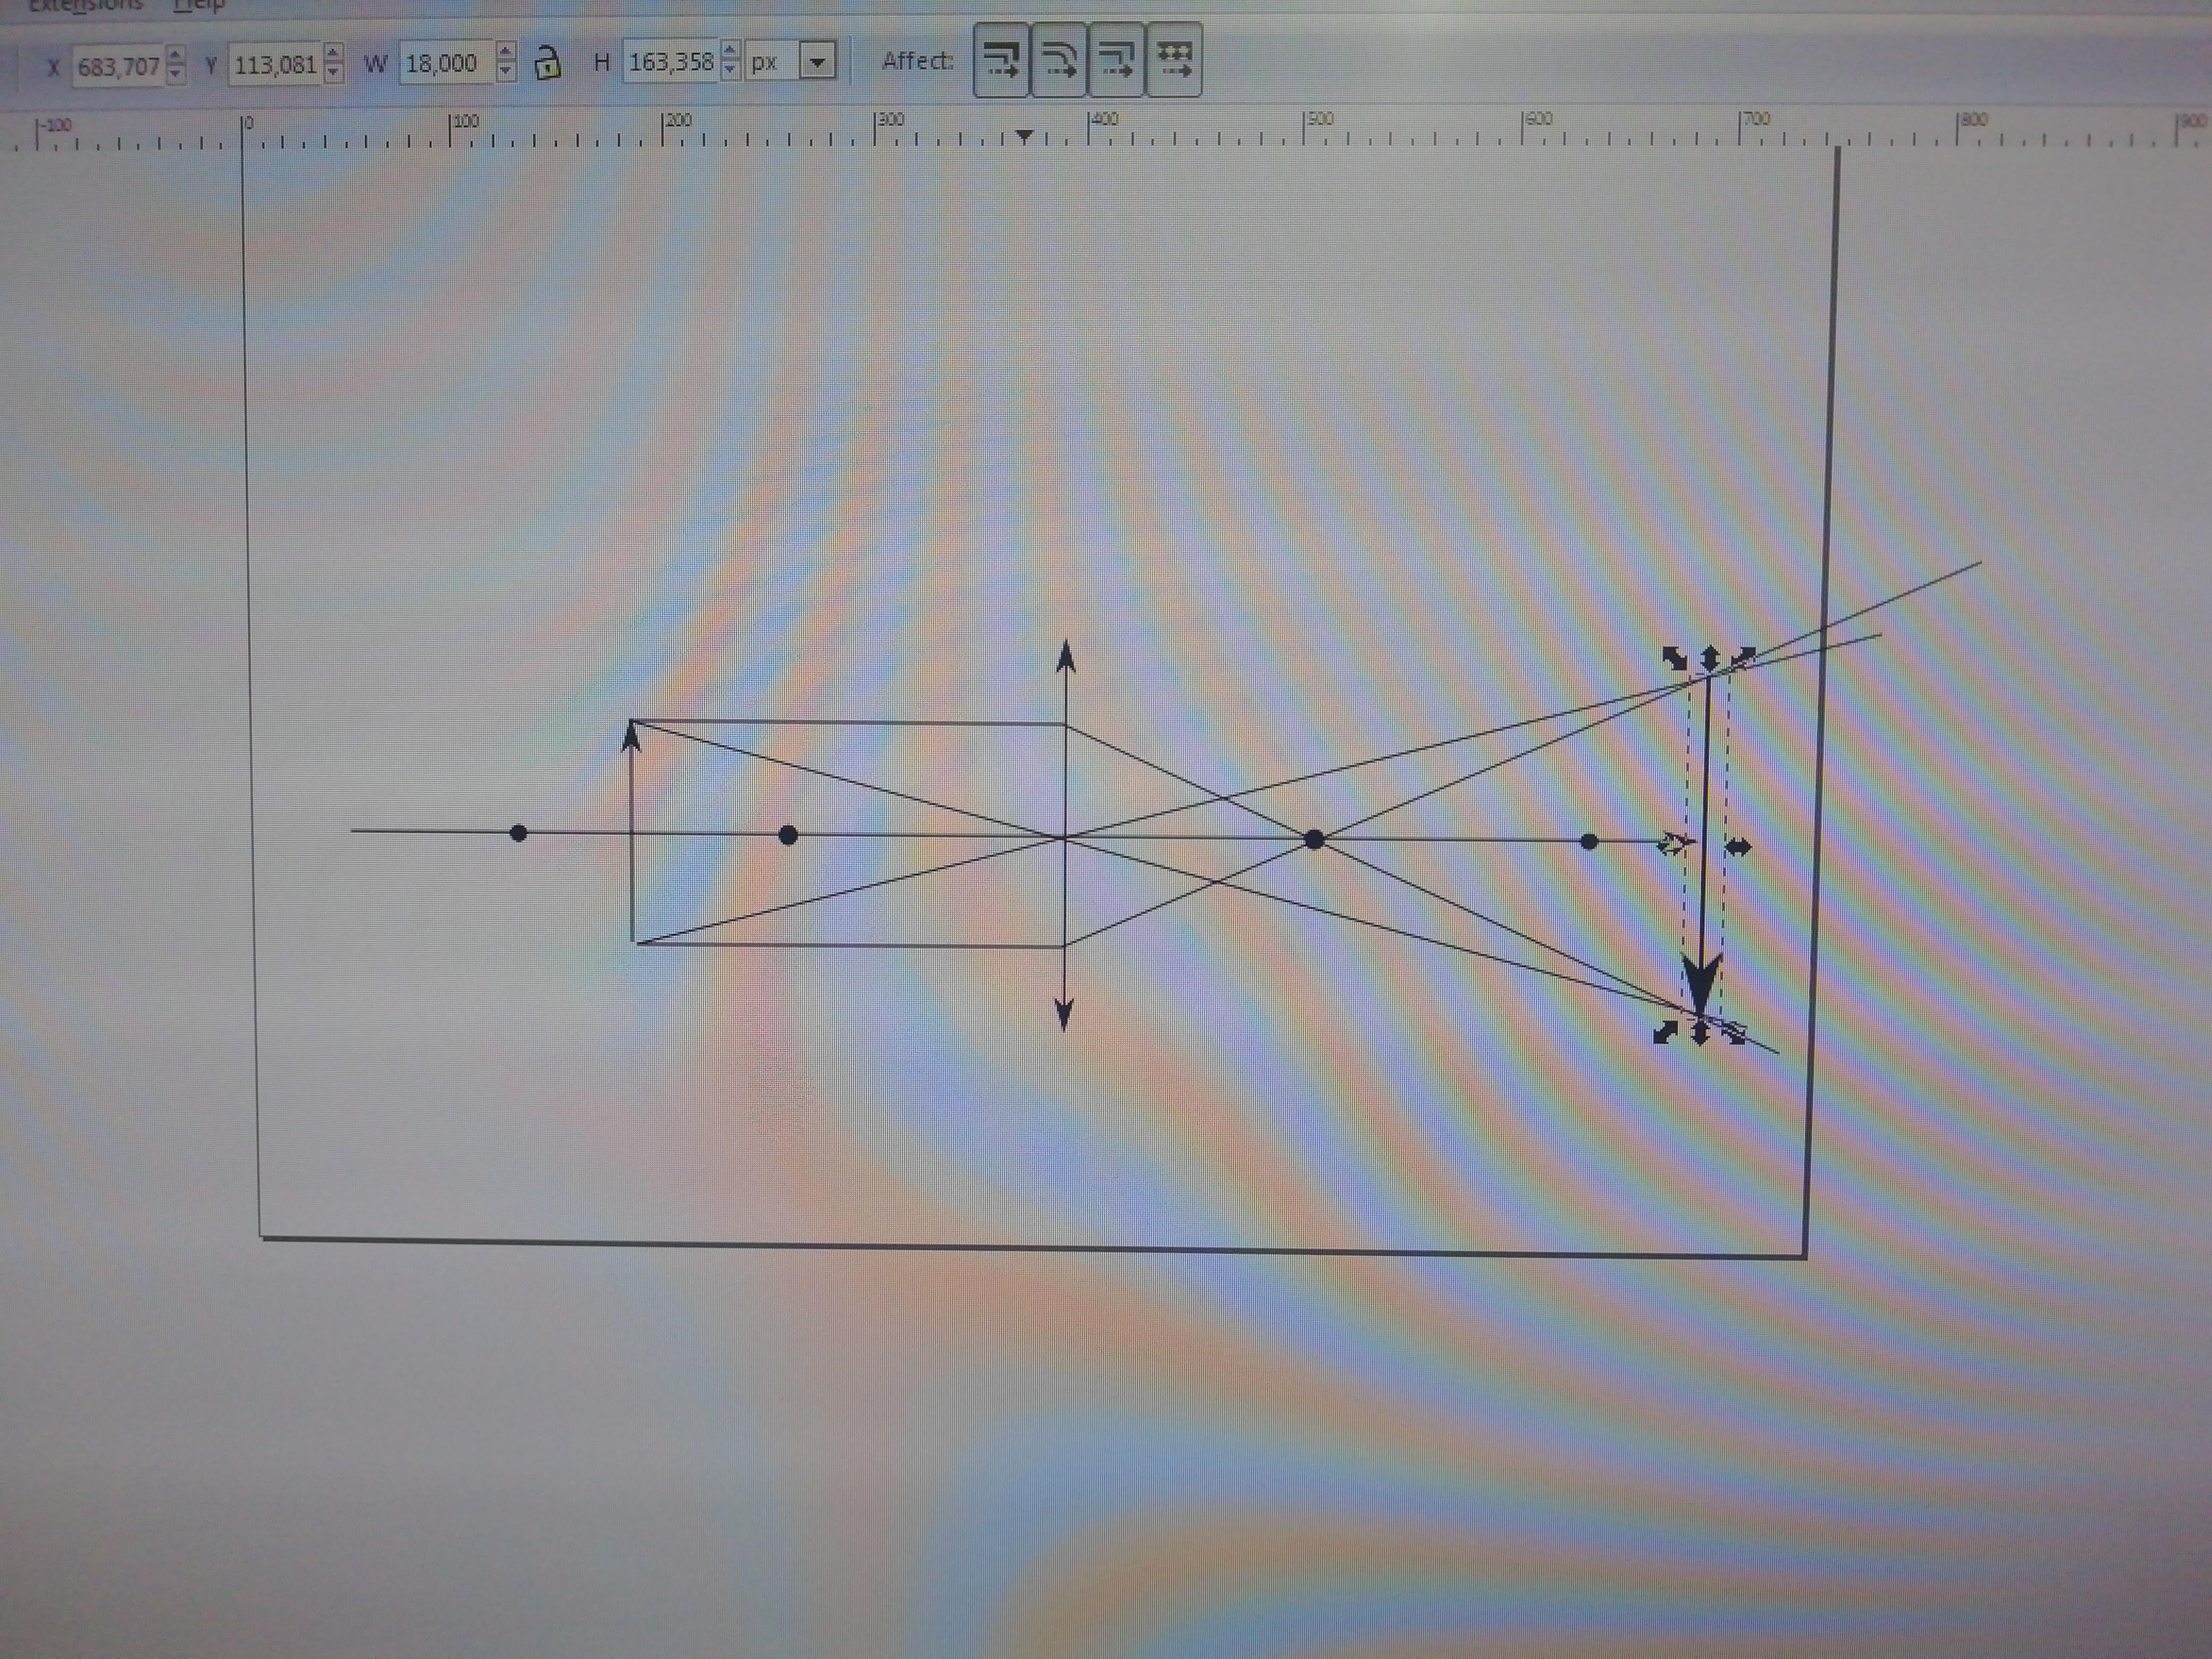2212x1659 pixels.
Task: Click bottom-left scale handle of selection
Action: [1665, 1031]
